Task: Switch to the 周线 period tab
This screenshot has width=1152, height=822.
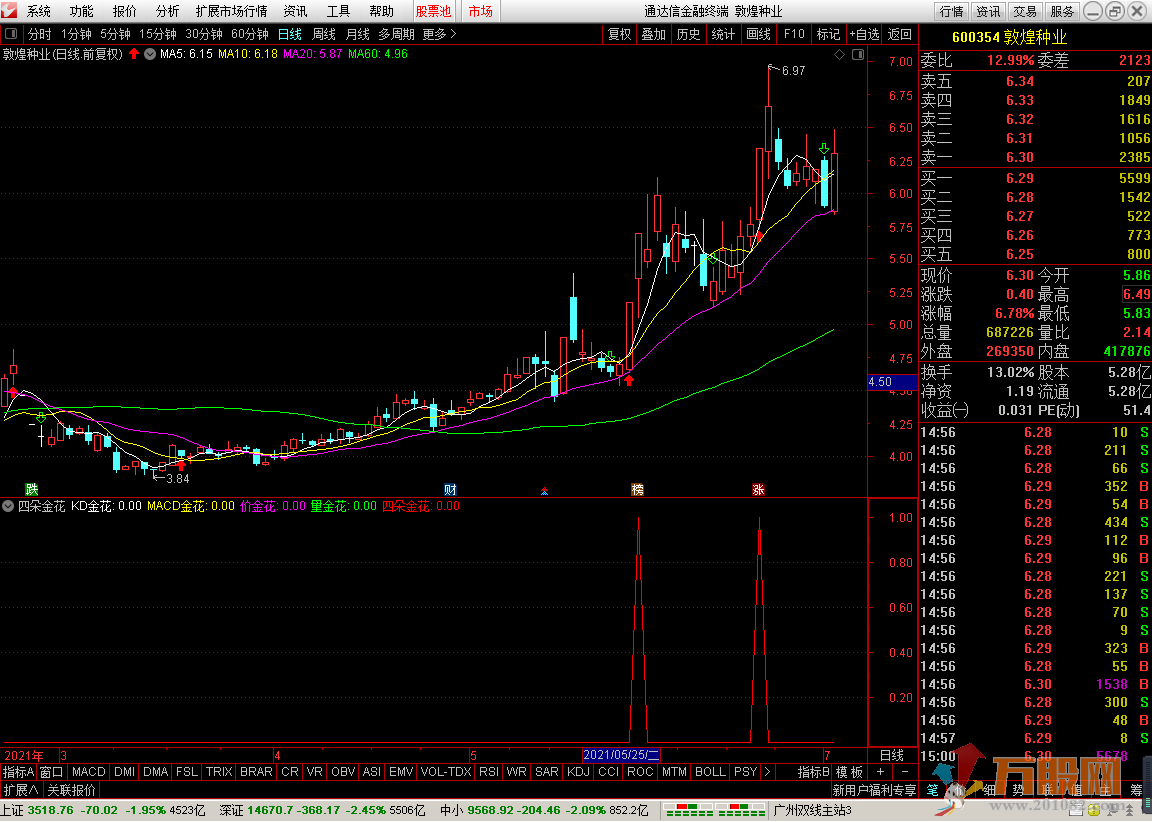Action: (x=324, y=34)
